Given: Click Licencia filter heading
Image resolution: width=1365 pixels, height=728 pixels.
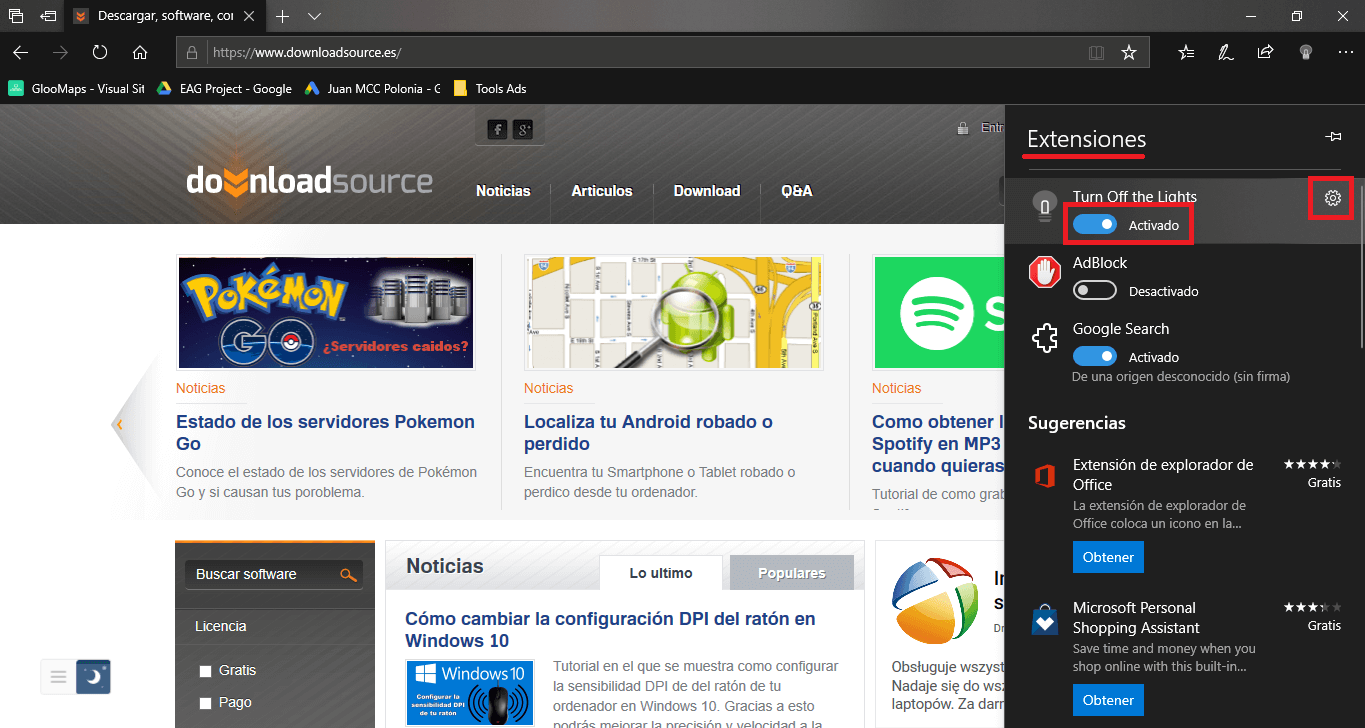Looking at the screenshot, I should 221,626.
